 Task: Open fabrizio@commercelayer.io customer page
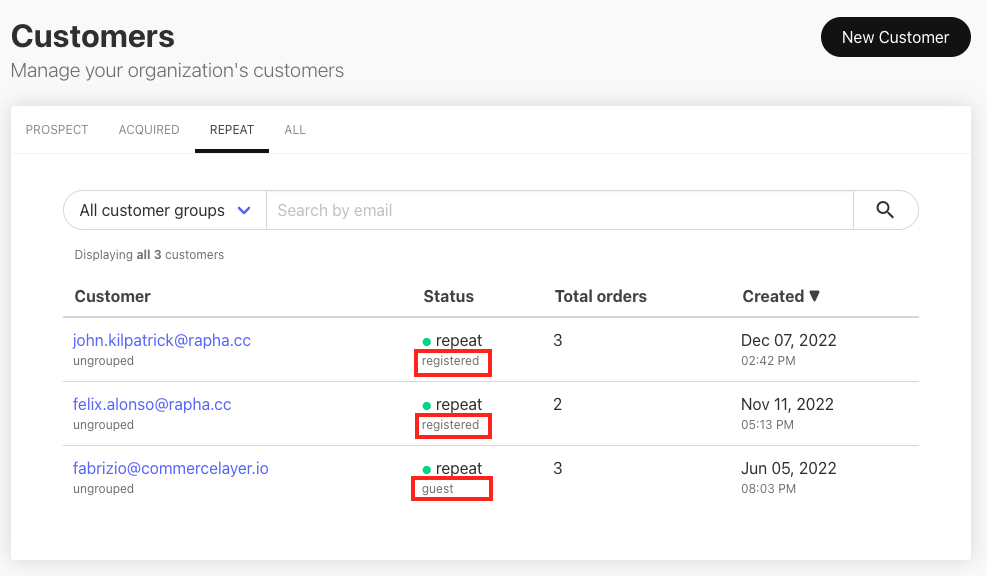(x=171, y=468)
